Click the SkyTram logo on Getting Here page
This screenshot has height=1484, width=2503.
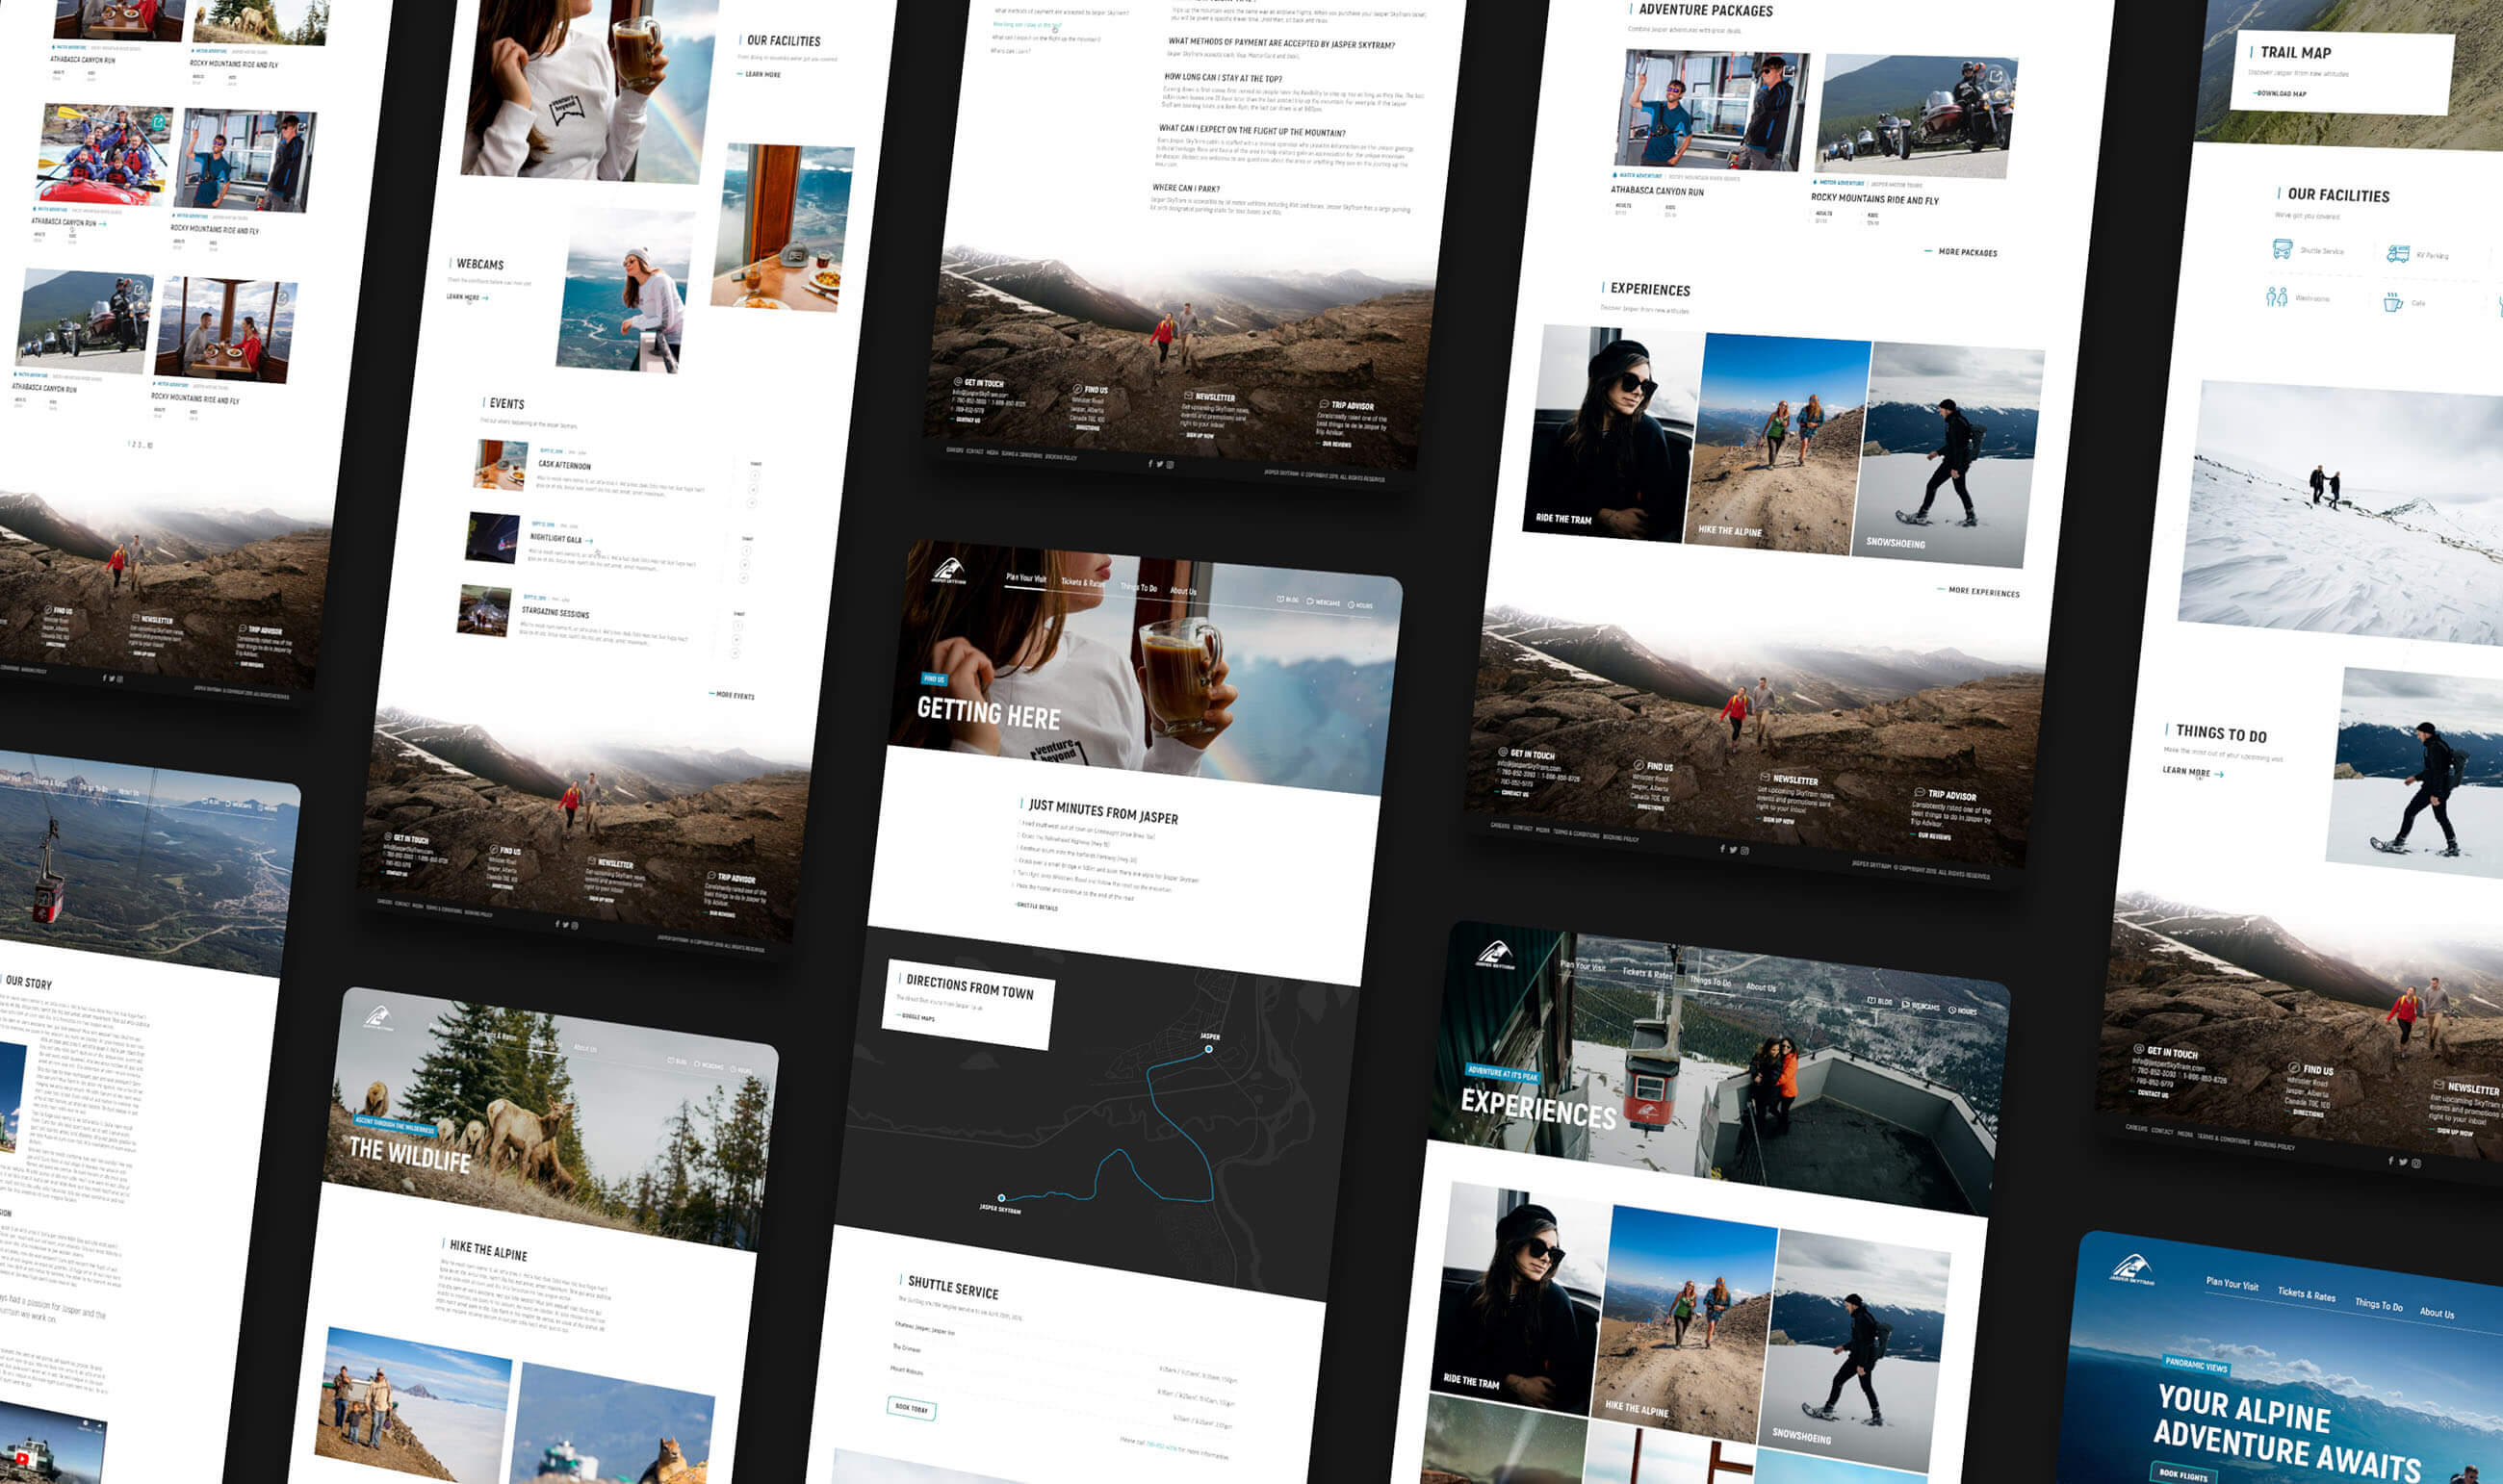pyautogui.click(x=948, y=572)
